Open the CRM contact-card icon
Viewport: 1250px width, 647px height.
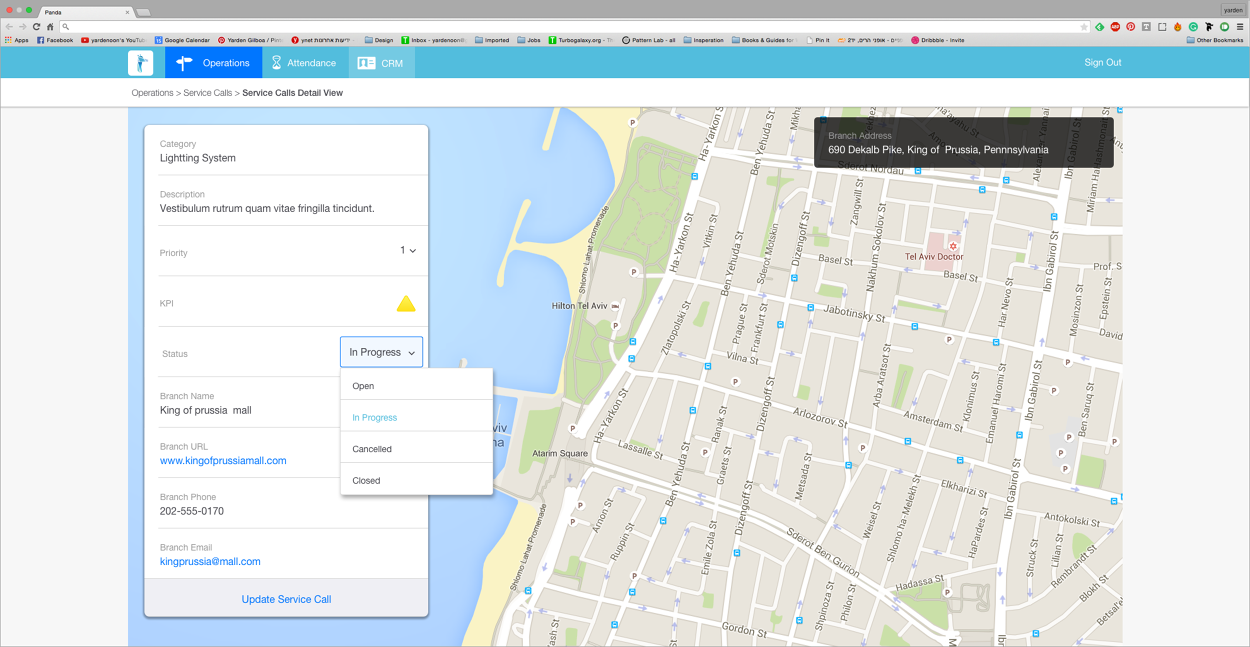364,62
